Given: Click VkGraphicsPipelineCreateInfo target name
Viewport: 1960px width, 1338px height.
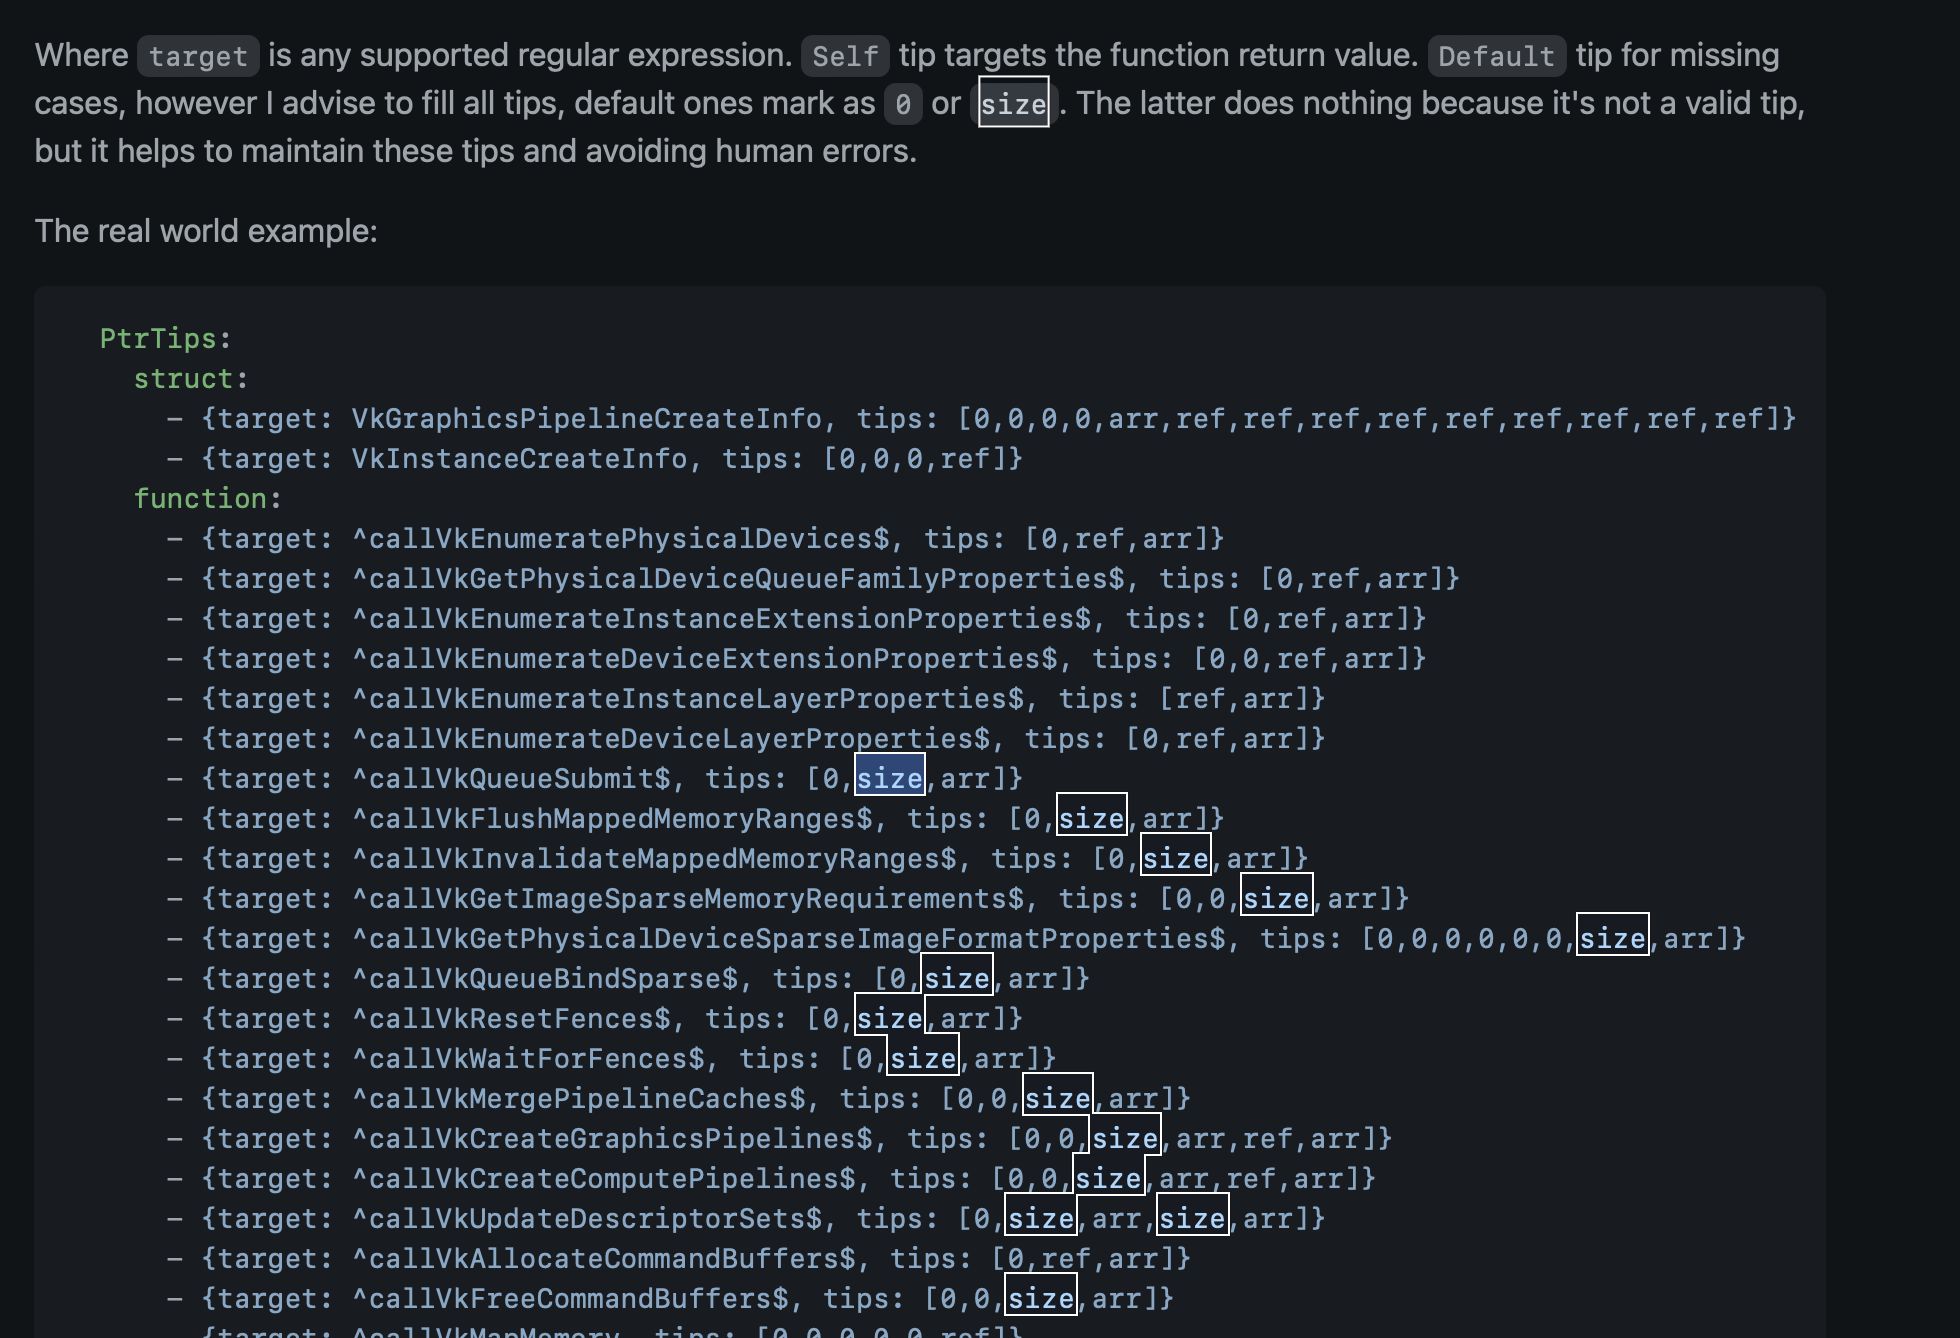Looking at the screenshot, I should pyautogui.click(x=586, y=419).
